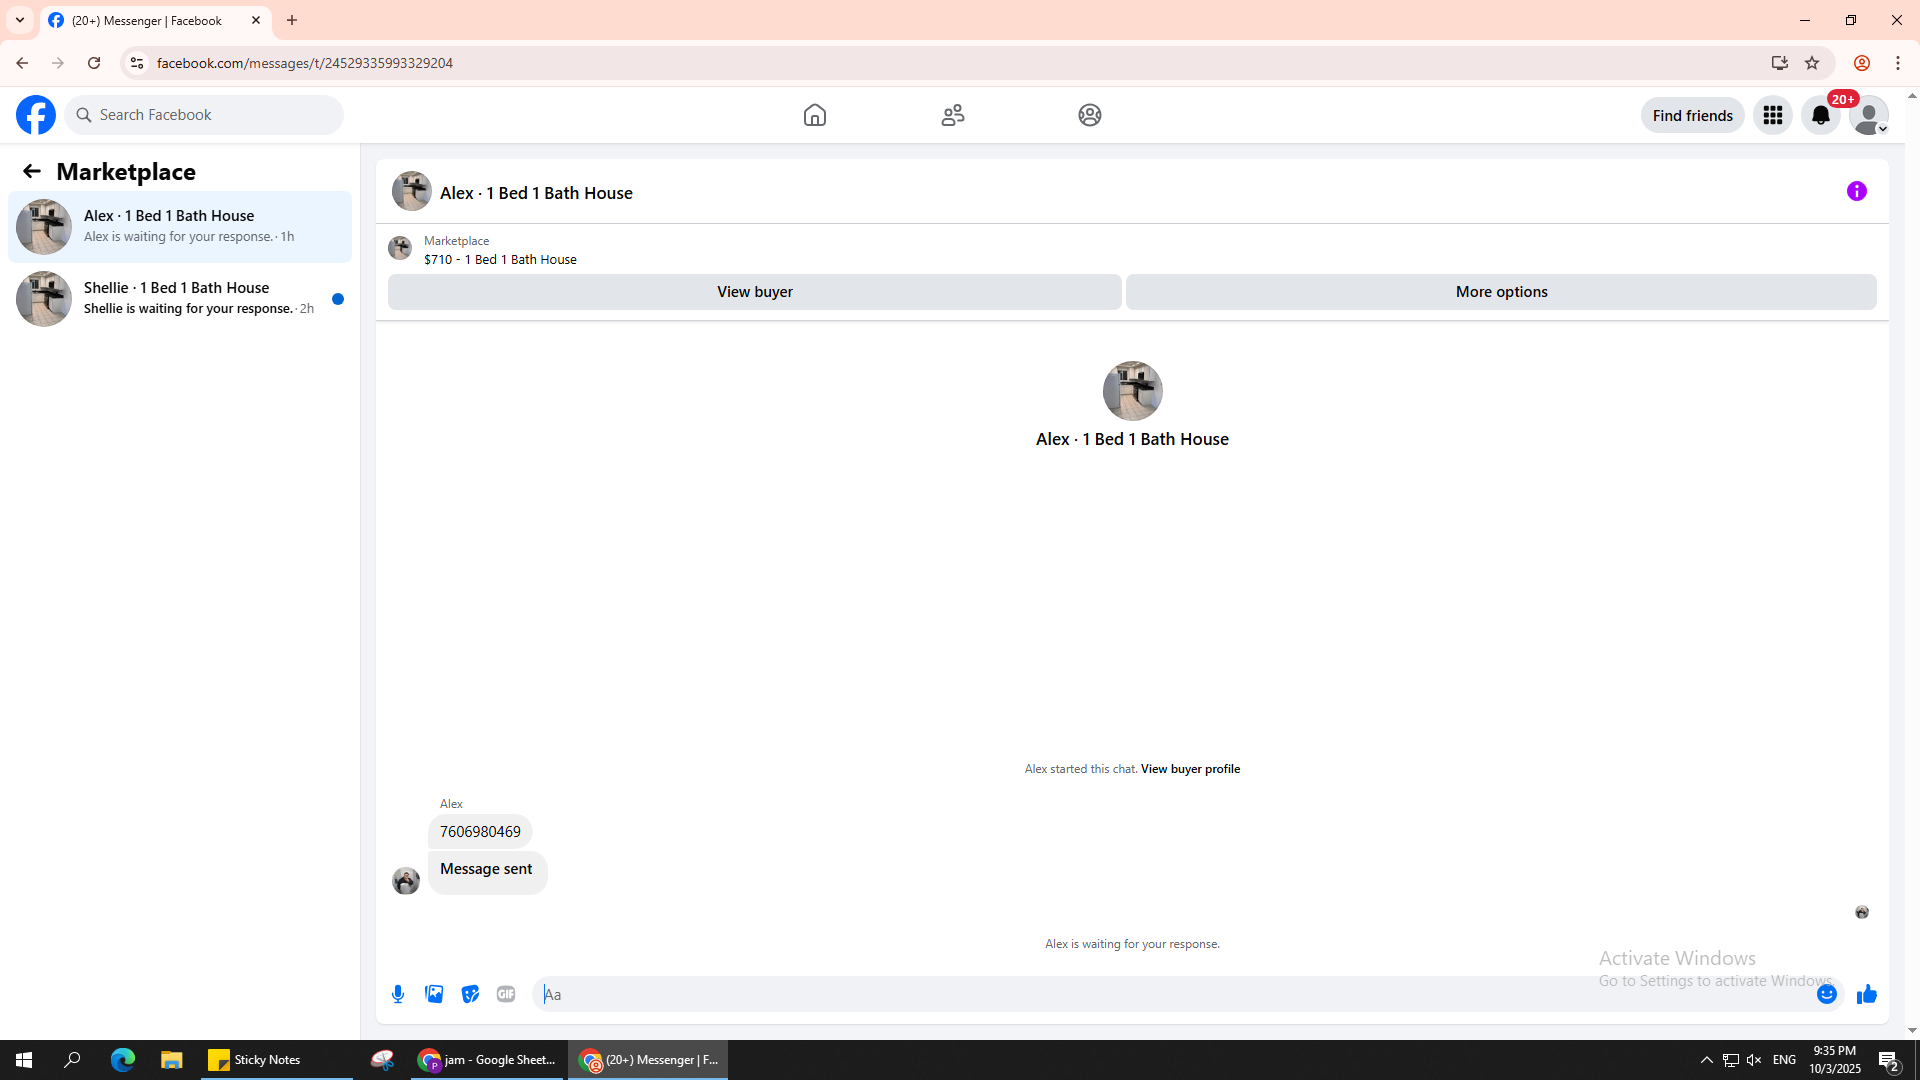Send a voice clip with microphone icon
This screenshot has height=1080, width=1920.
coord(398,994)
